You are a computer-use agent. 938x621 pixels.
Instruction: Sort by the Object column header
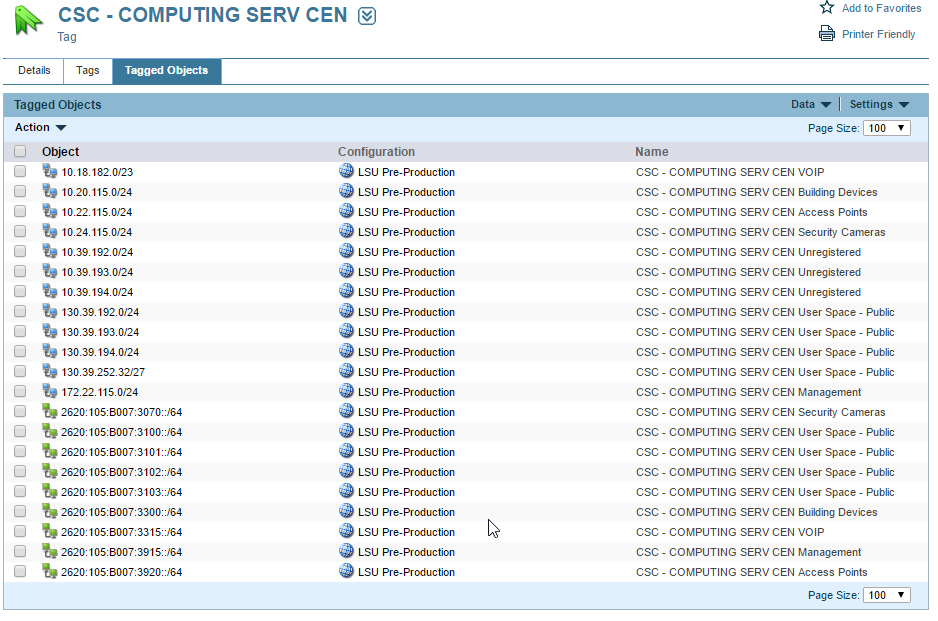click(60, 152)
